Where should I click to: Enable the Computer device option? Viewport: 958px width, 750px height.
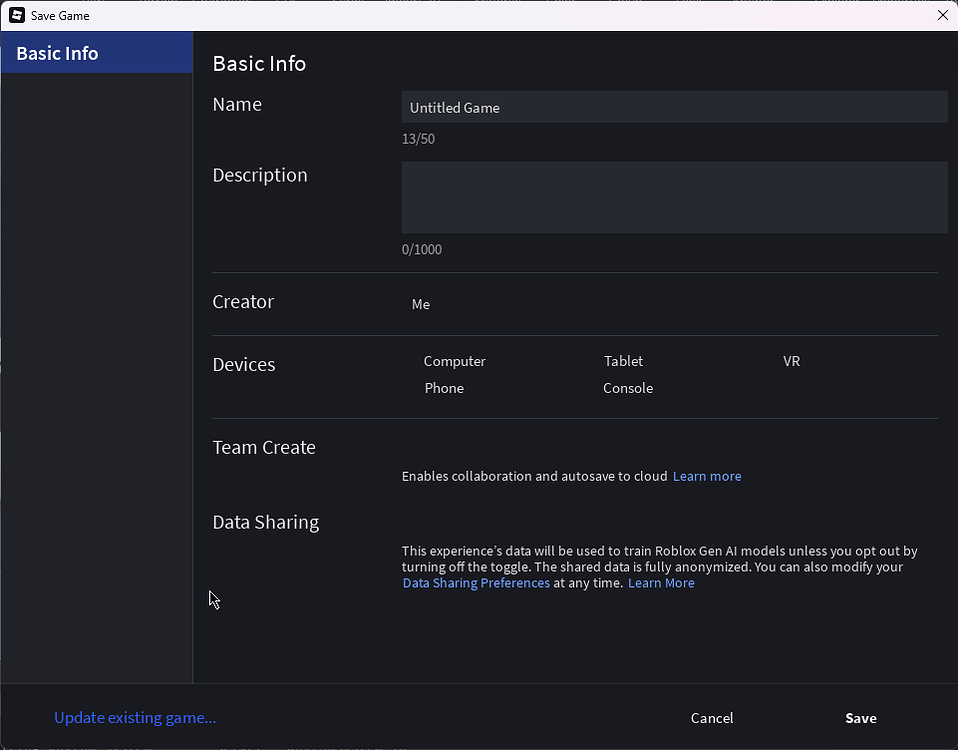[454, 361]
